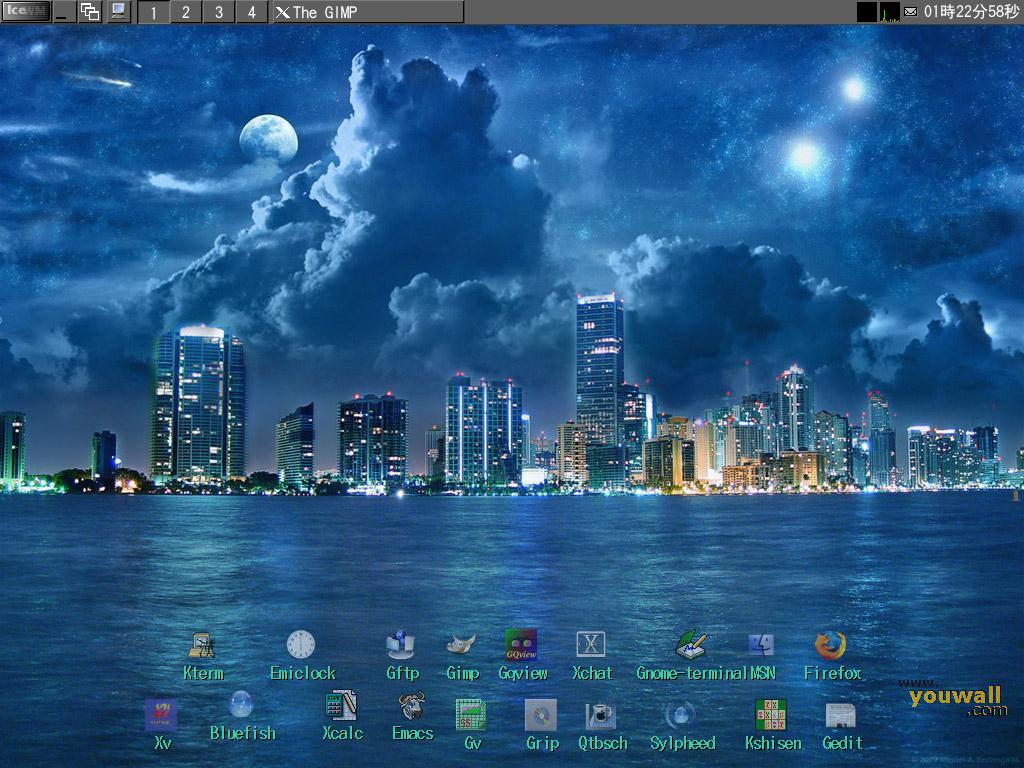Click the mail envelope tray icon
Viewport: 1024px width, 768px height.
[909, 11]
